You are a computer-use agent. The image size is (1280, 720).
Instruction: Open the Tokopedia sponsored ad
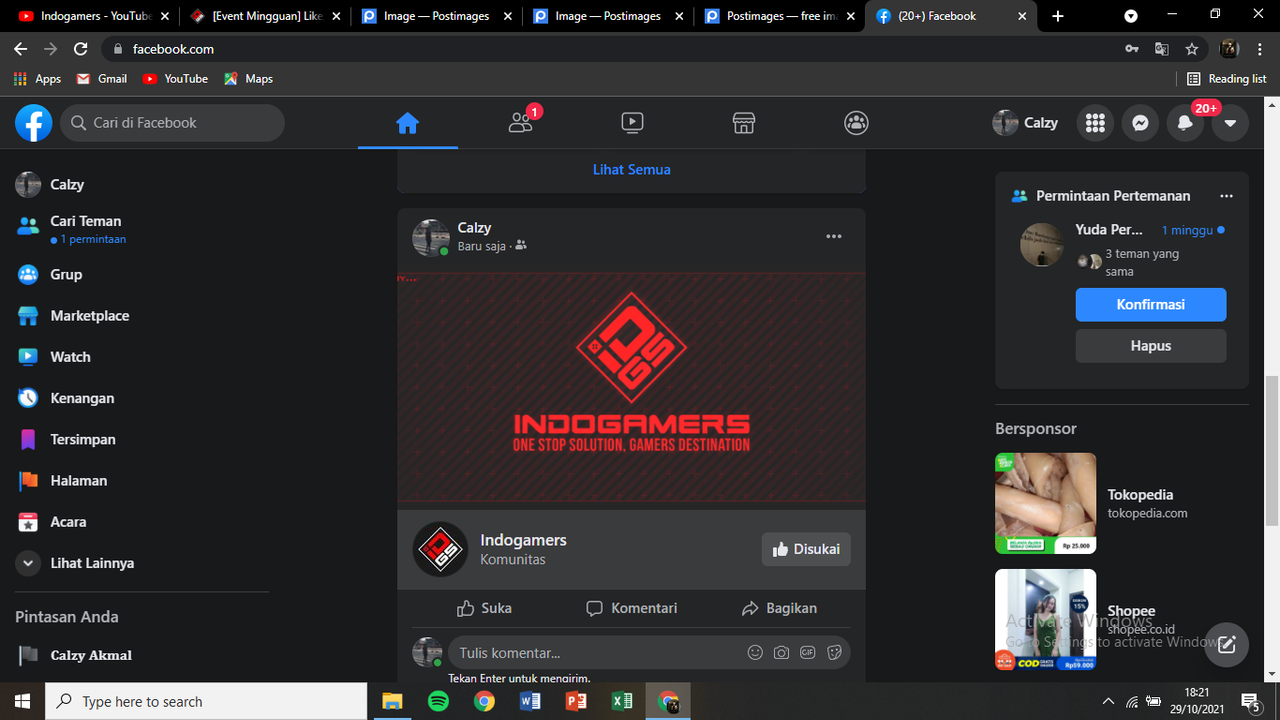click(1122, 503)
